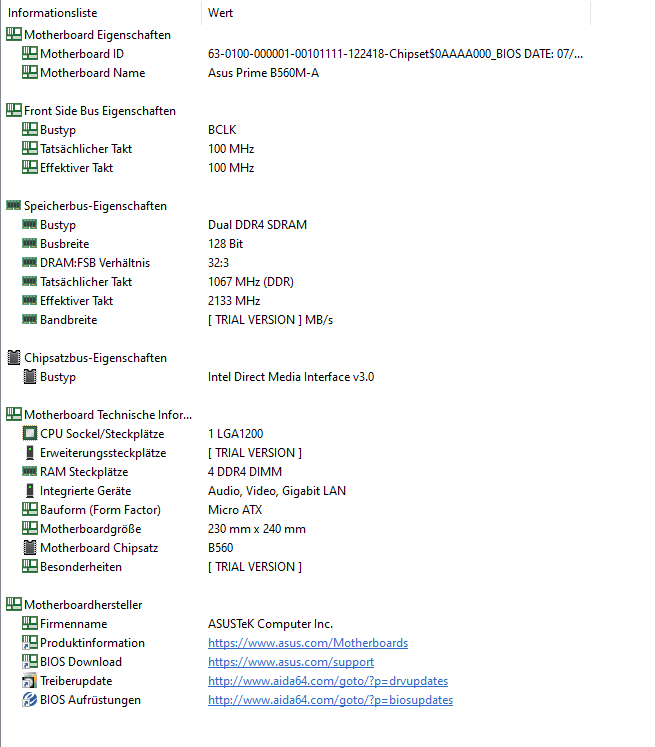Click the RAM Steckplätze memory icon

(30, 471)
